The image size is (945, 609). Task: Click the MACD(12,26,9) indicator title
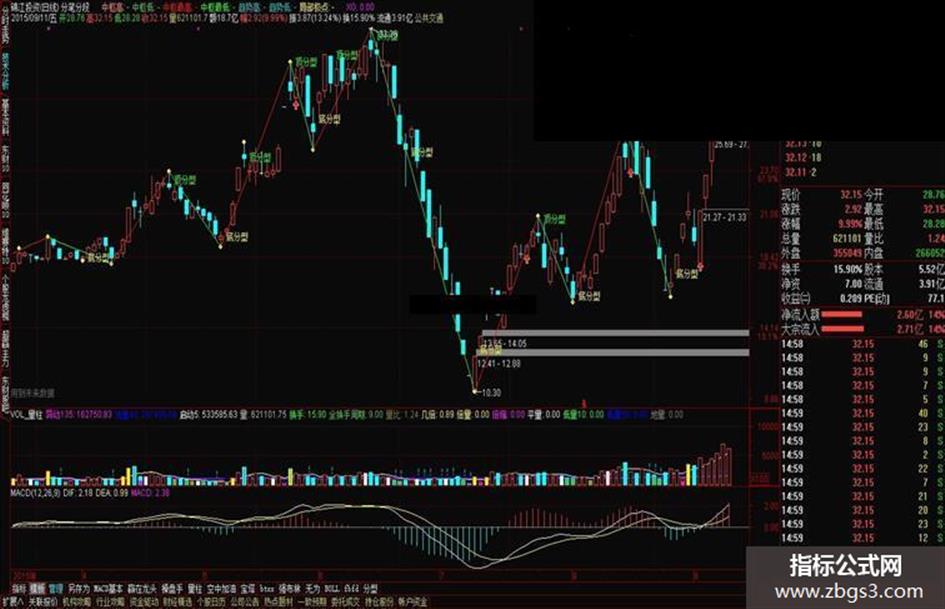coord(36,493)
